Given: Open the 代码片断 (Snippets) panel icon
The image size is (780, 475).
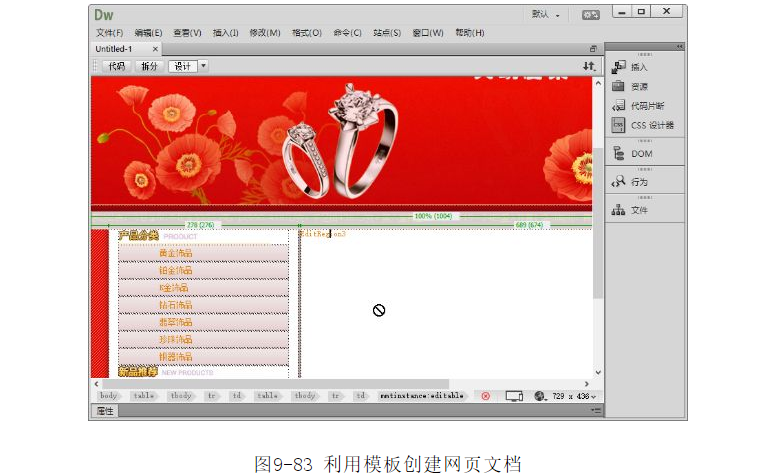Looking at the screenshot, I should (619, 106).
